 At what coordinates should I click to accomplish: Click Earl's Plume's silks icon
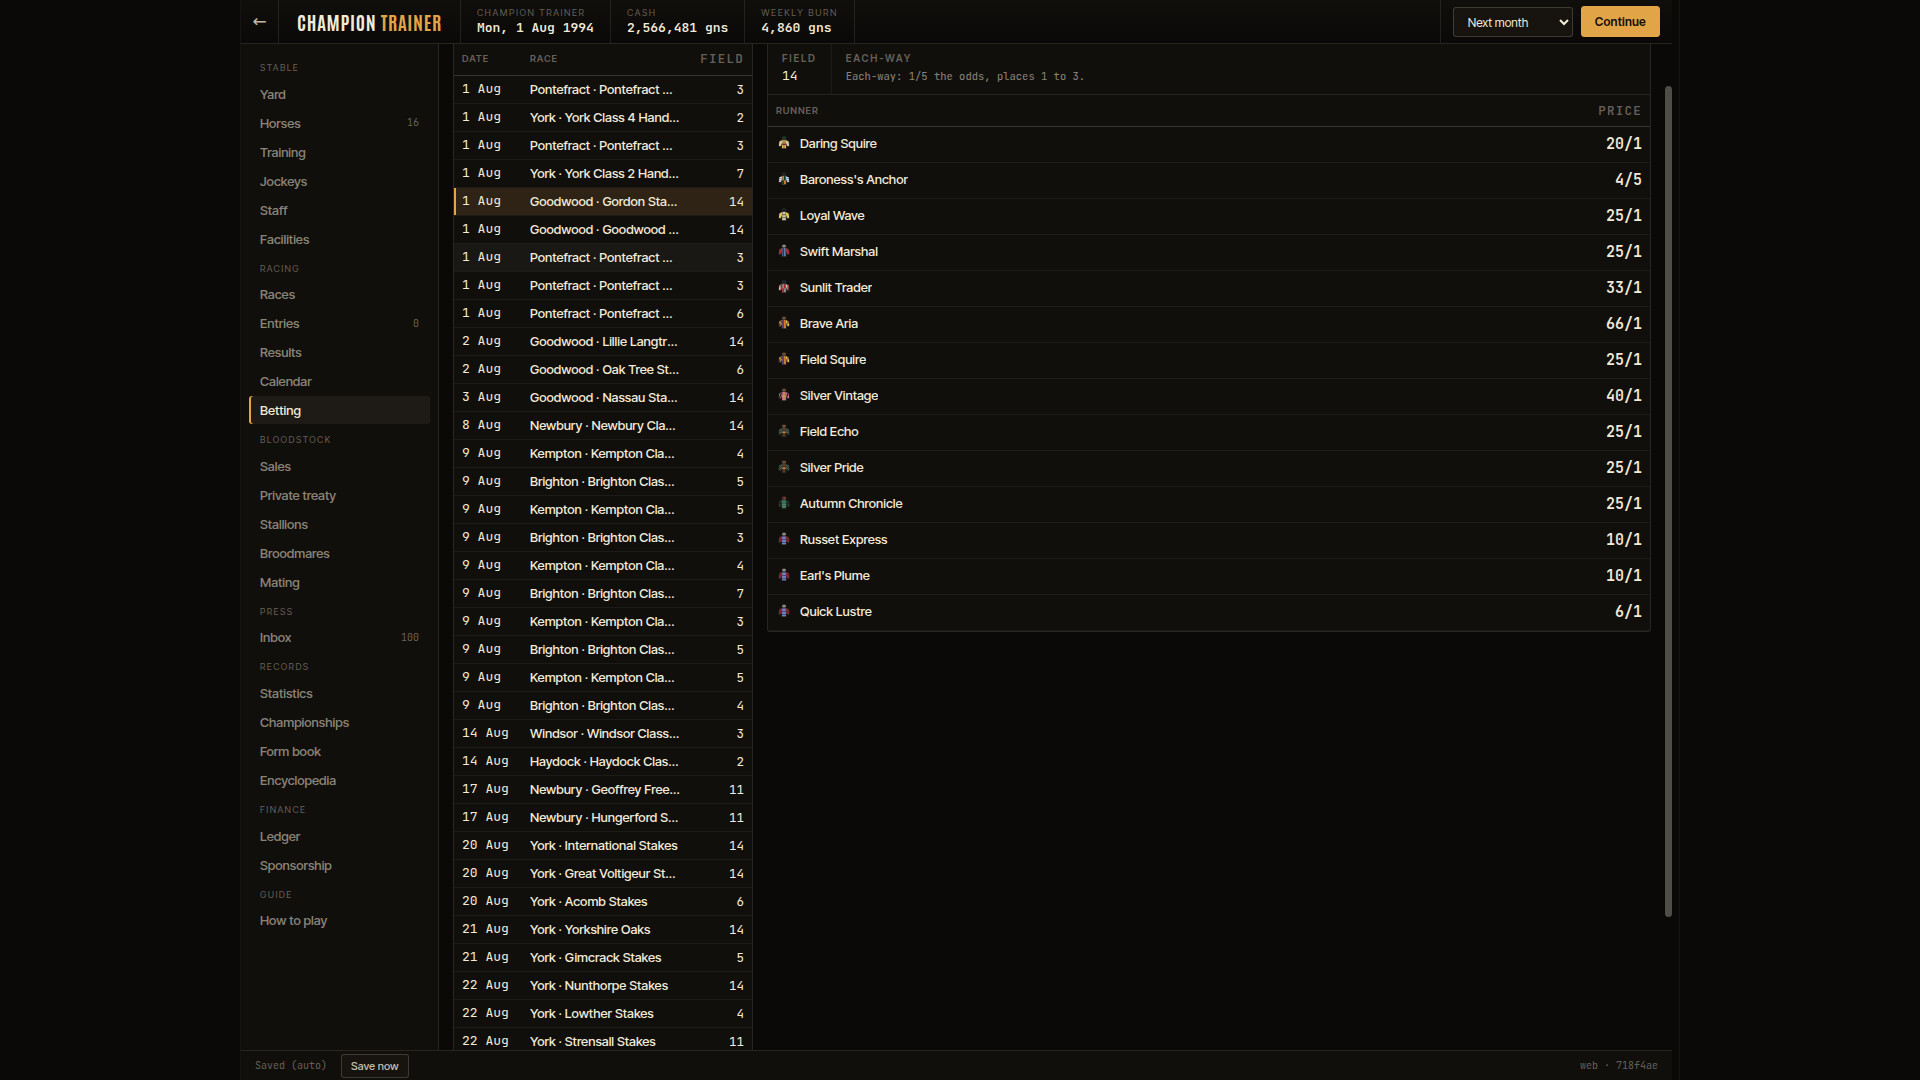784,576
